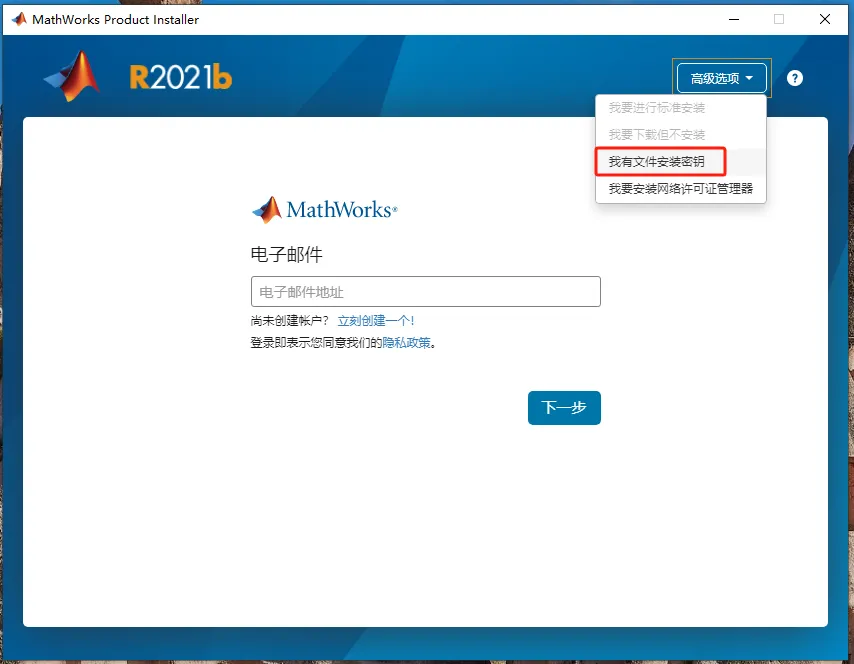Click the R2021b version text

(181, 77)
